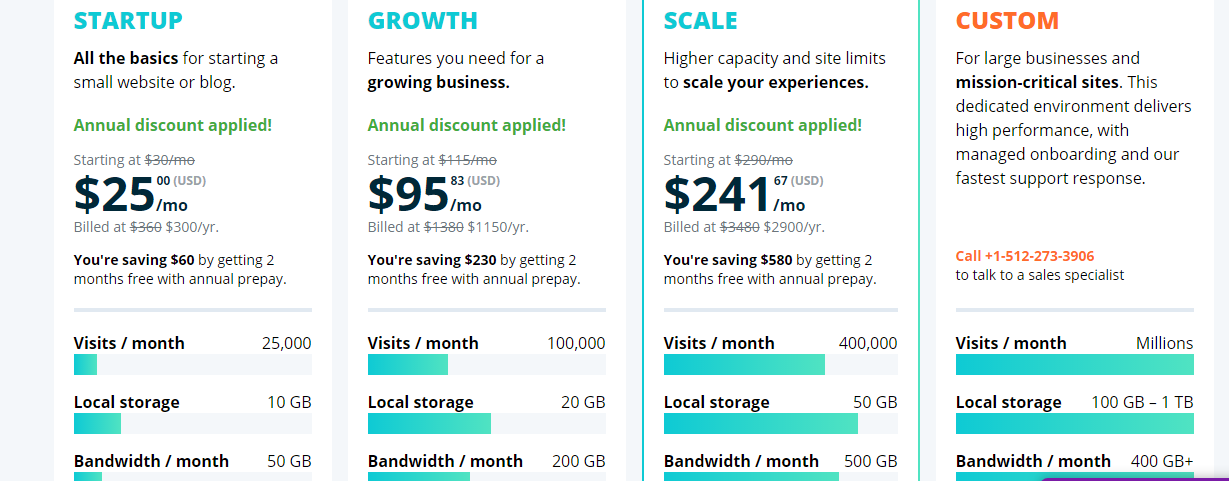The width and height of the screenshot is (1229, 481).
Task: Click the Call +1-512-273-3906 sales link
Action: 1025,256
